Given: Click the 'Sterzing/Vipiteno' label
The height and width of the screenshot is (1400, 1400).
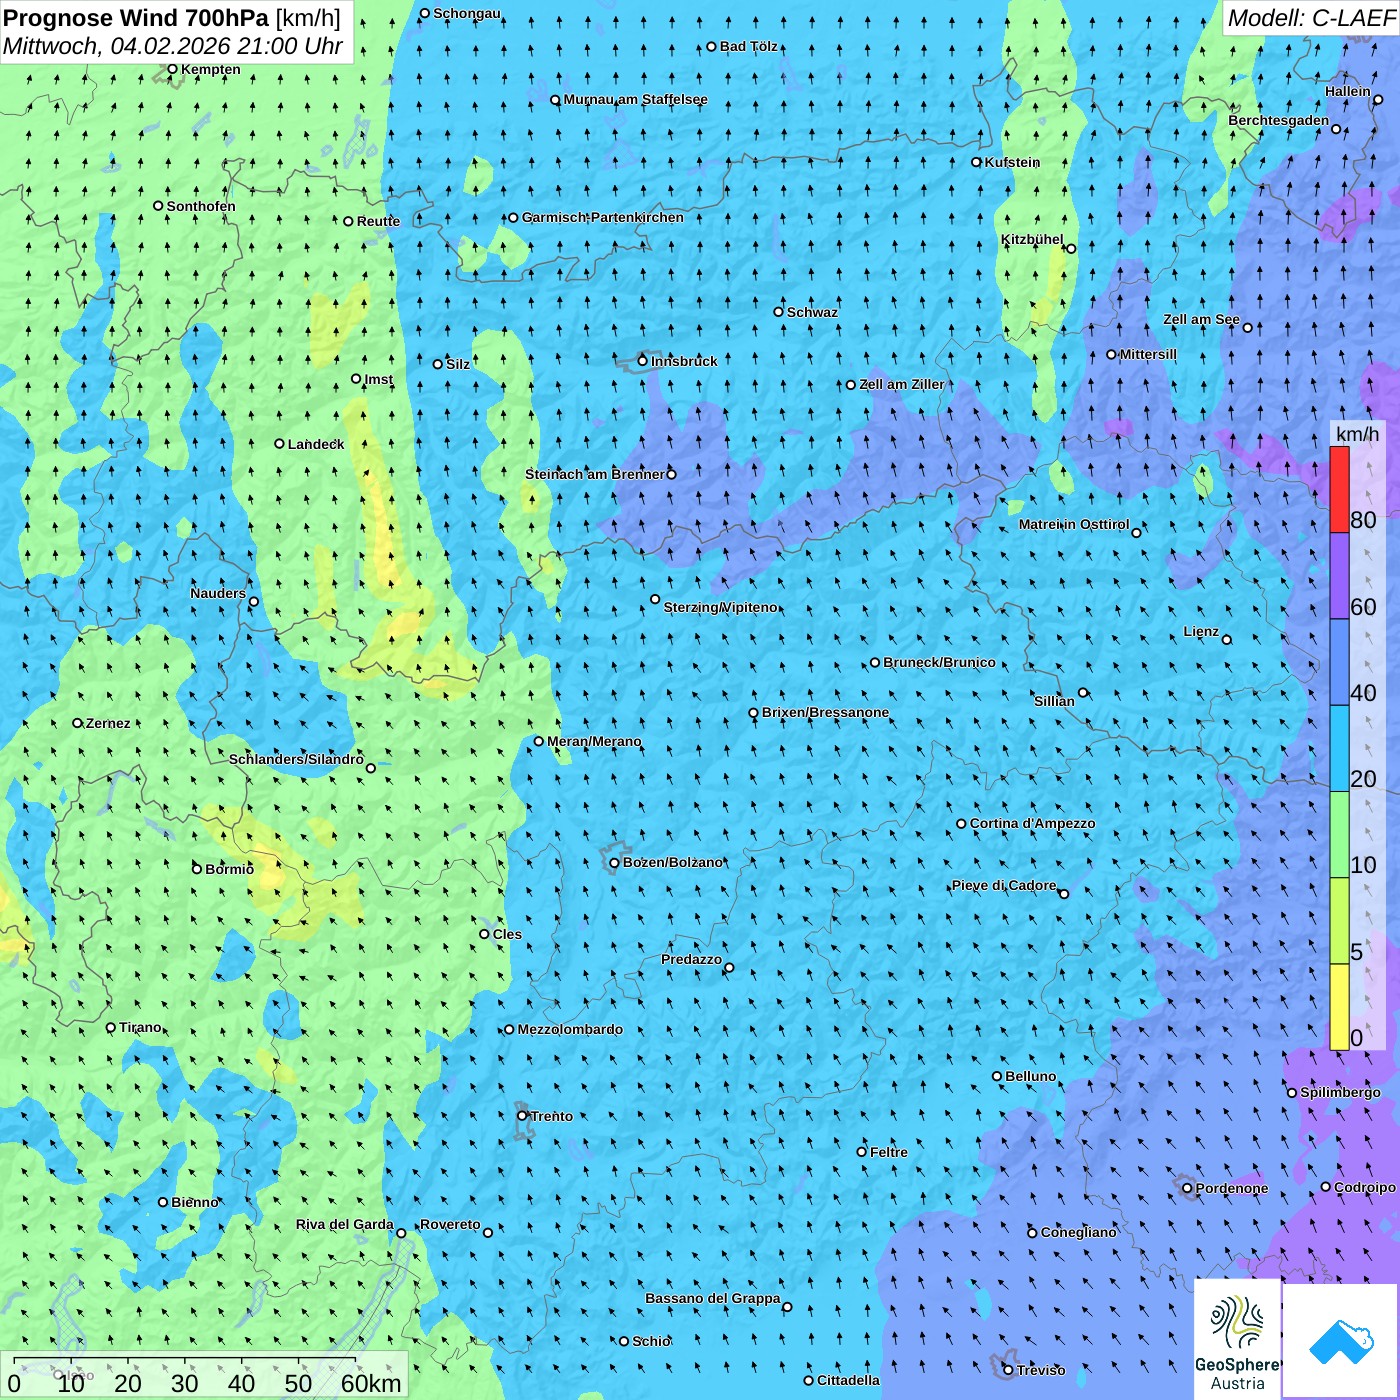Looking at the screenshot, I should pyautogui.click(x=720, y=607).
